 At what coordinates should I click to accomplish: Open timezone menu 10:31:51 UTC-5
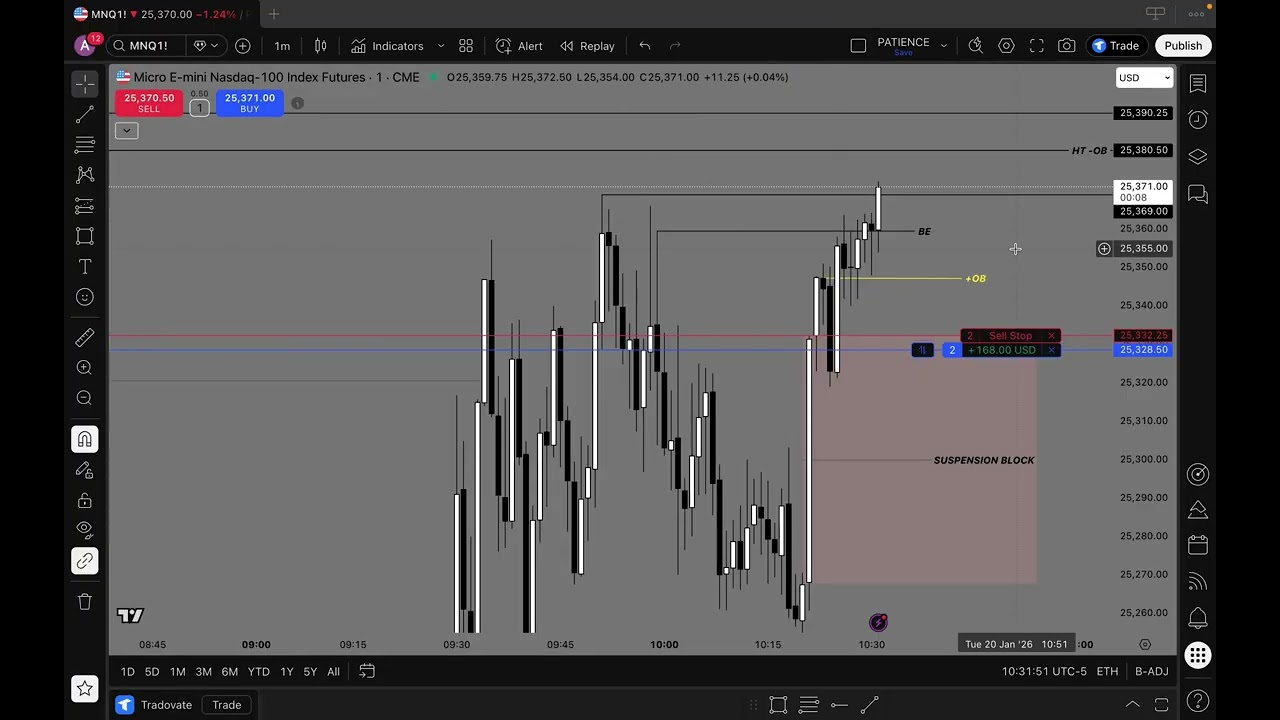1044,672
